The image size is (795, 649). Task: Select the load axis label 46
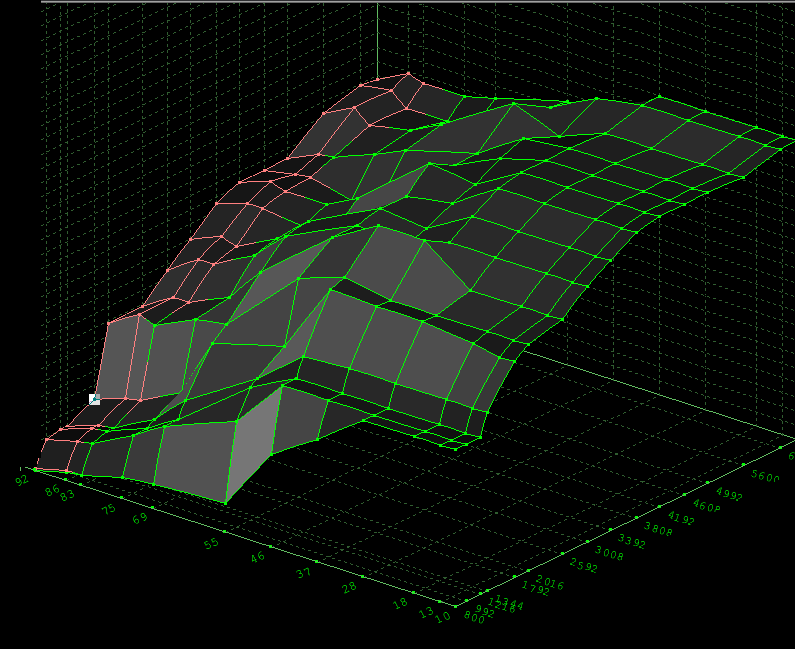[x=258, y=557]
